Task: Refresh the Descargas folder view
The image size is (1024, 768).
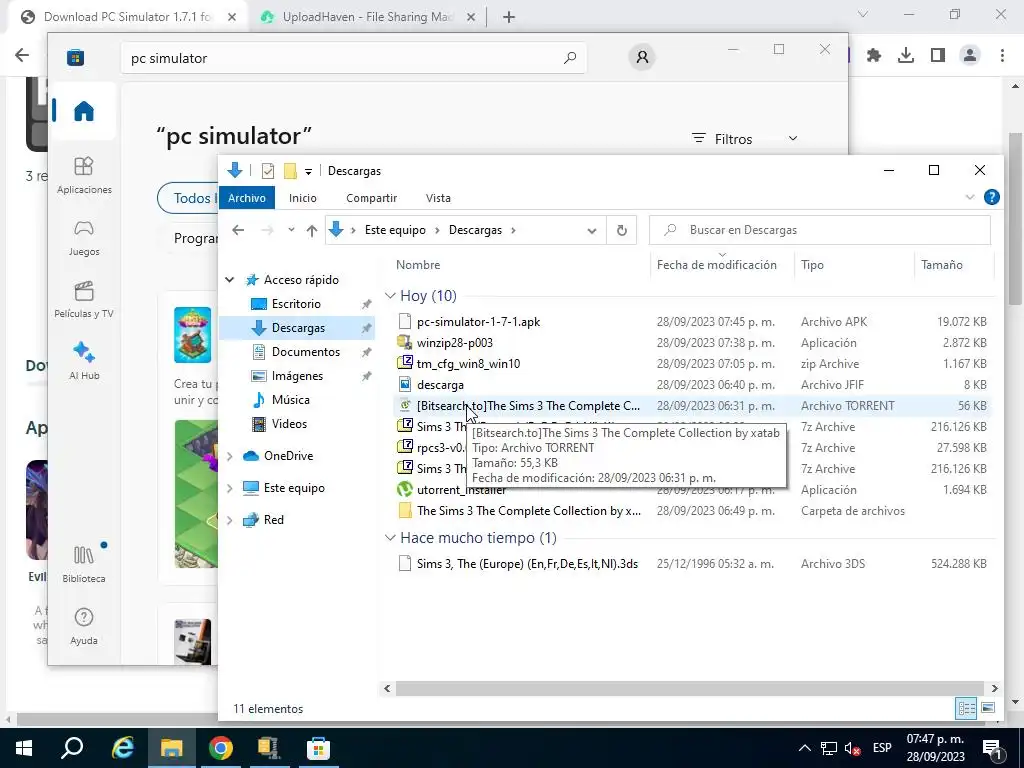Action: (x=622, y=230)
